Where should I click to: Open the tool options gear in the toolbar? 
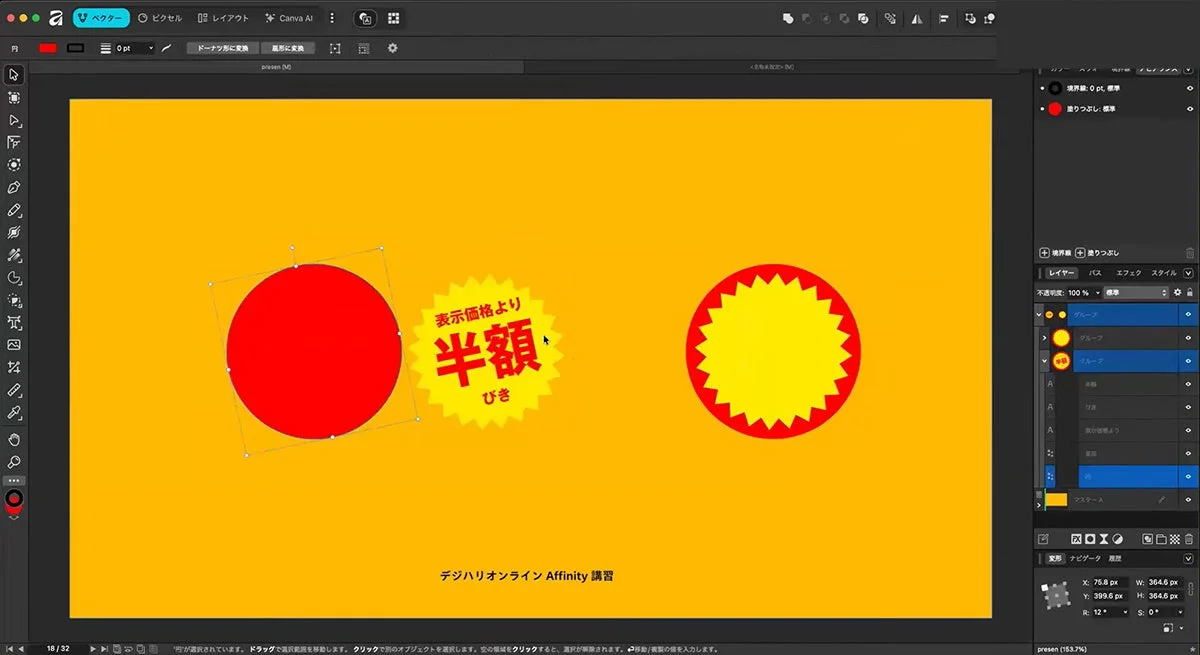click(393, 48)
